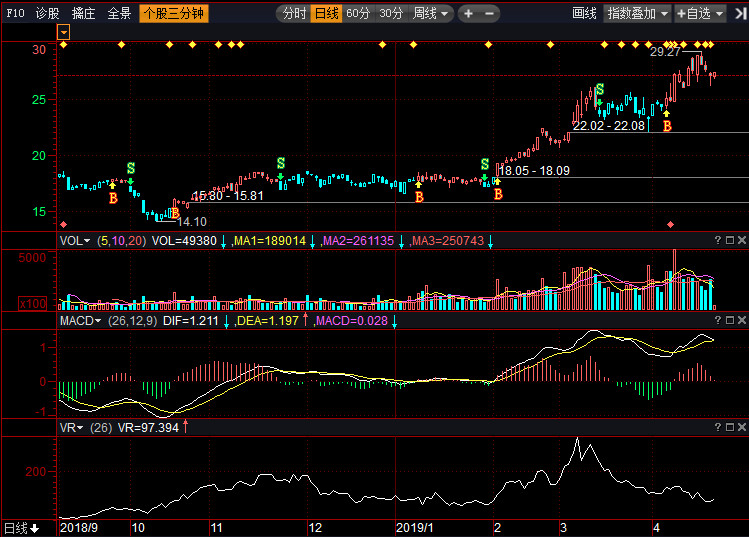Click the 画线 drawing tools button
749x537 pixels.
pyautogui.click(x=584, y=14)
